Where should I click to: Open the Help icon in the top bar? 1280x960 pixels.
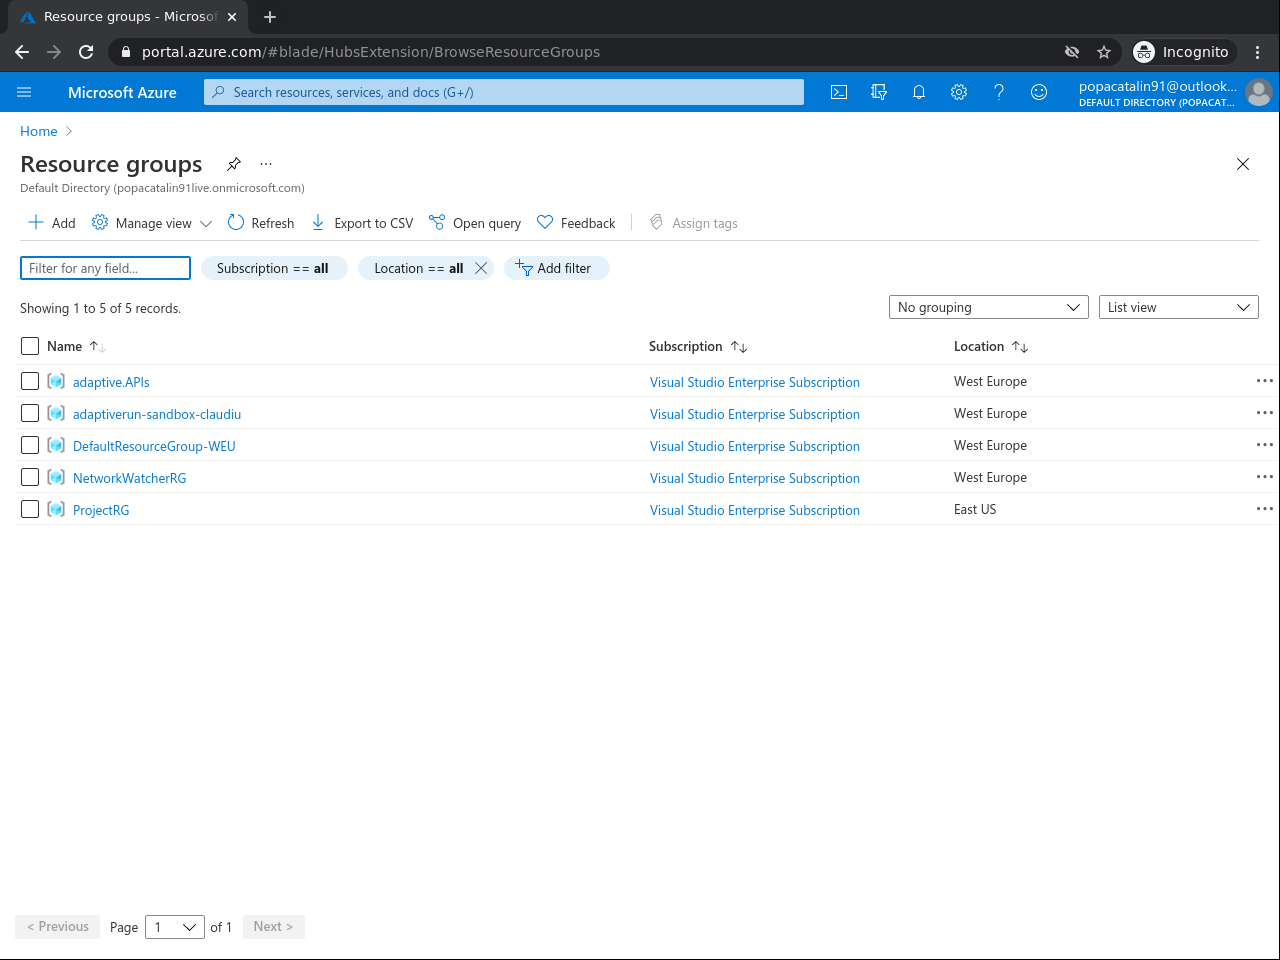[x=998, y=91]
